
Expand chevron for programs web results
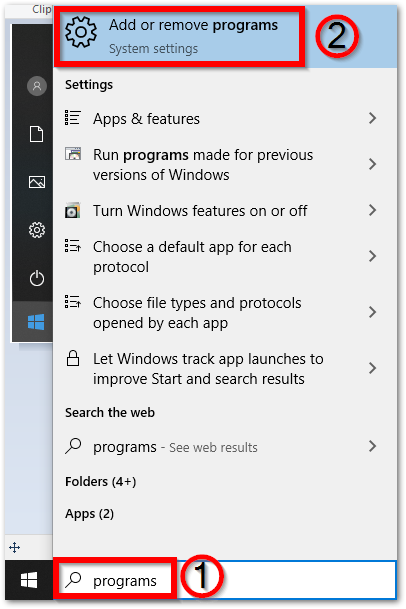[372, 446]
